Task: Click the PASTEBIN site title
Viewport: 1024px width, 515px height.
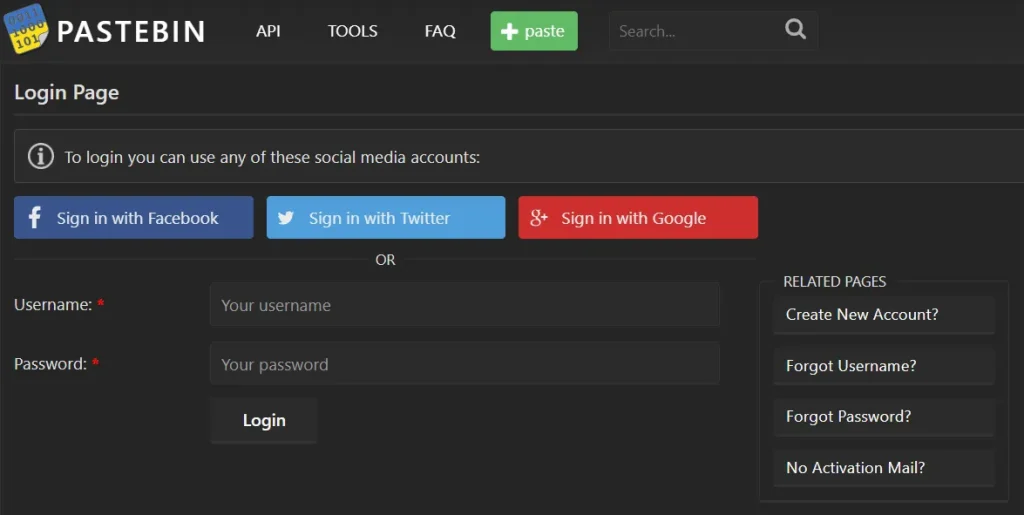Action: click(x=131, y=31)
